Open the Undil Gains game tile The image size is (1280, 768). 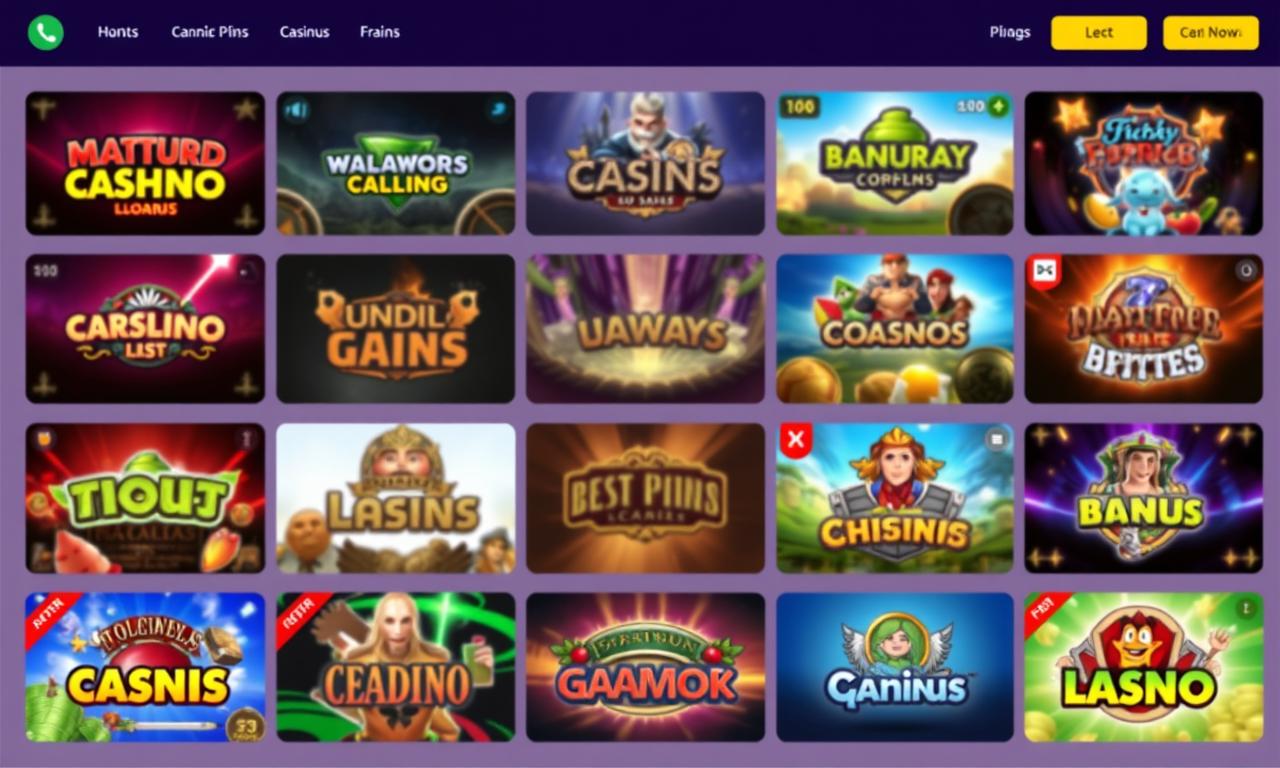pyautogui.click(x=396, y=328)
